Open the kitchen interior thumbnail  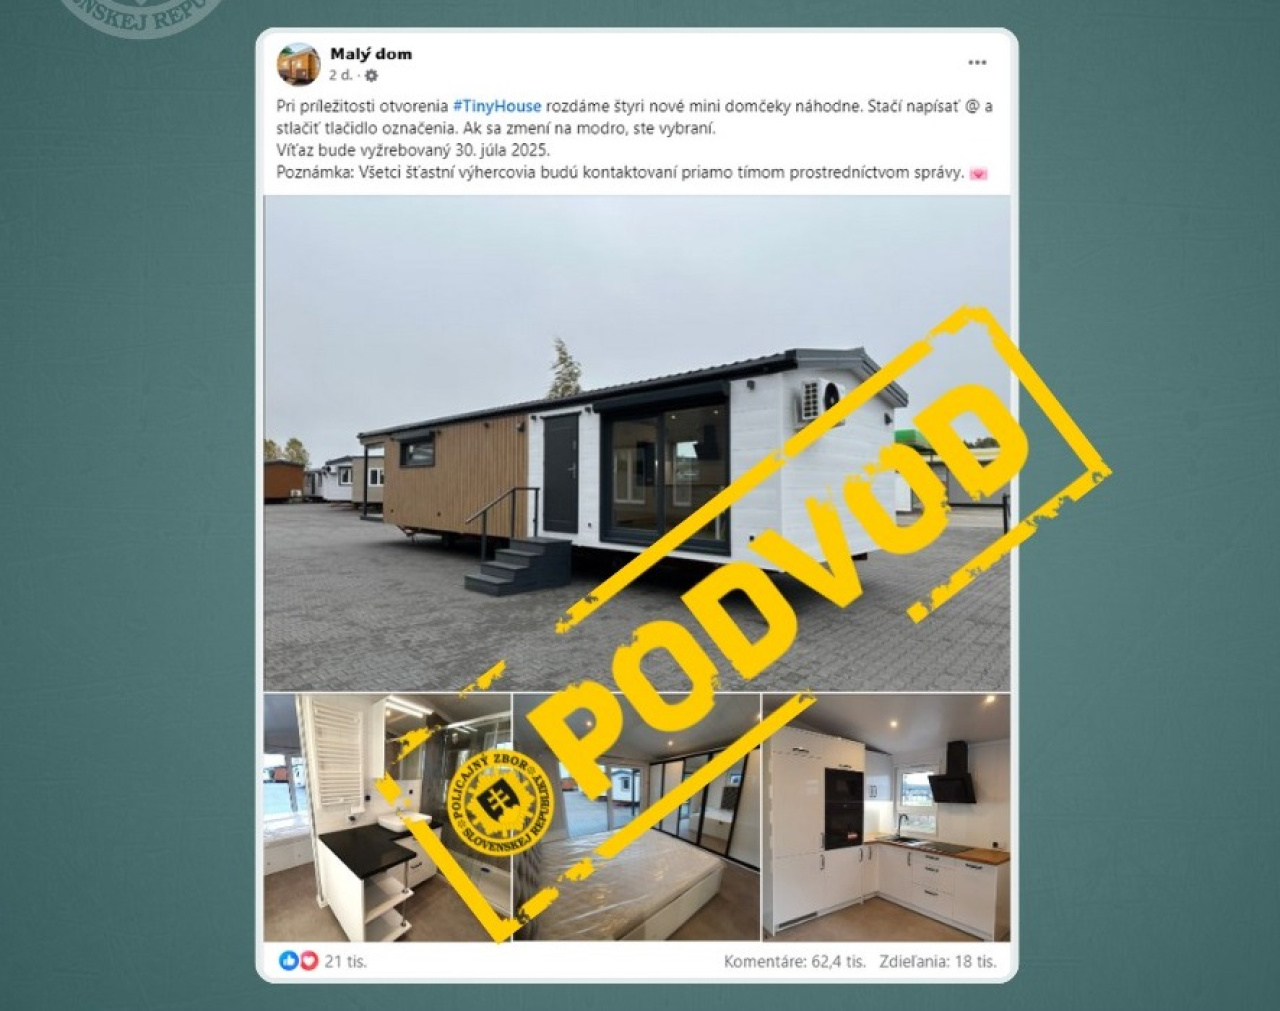[x=886, y=817]
